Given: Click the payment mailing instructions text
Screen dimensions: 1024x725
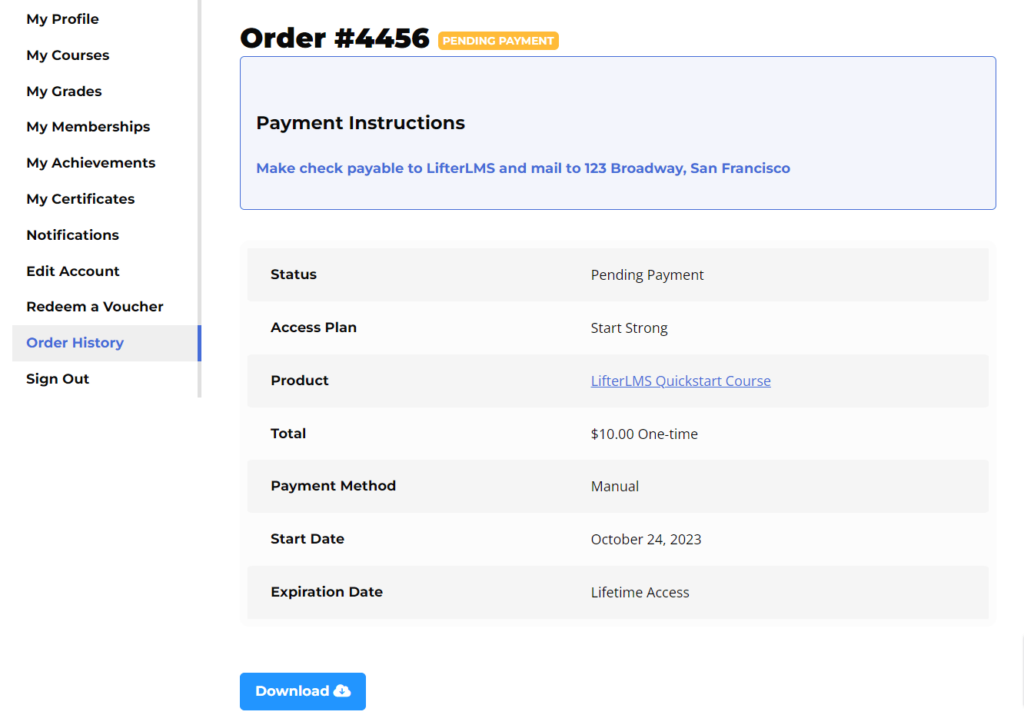Looking at the screenshot, I should coord(523,168).
